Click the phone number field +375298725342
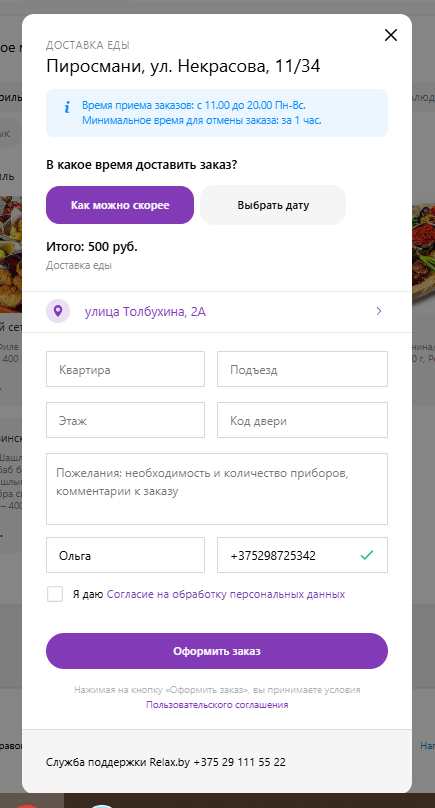Screen dimensions: 435x808 303,555
